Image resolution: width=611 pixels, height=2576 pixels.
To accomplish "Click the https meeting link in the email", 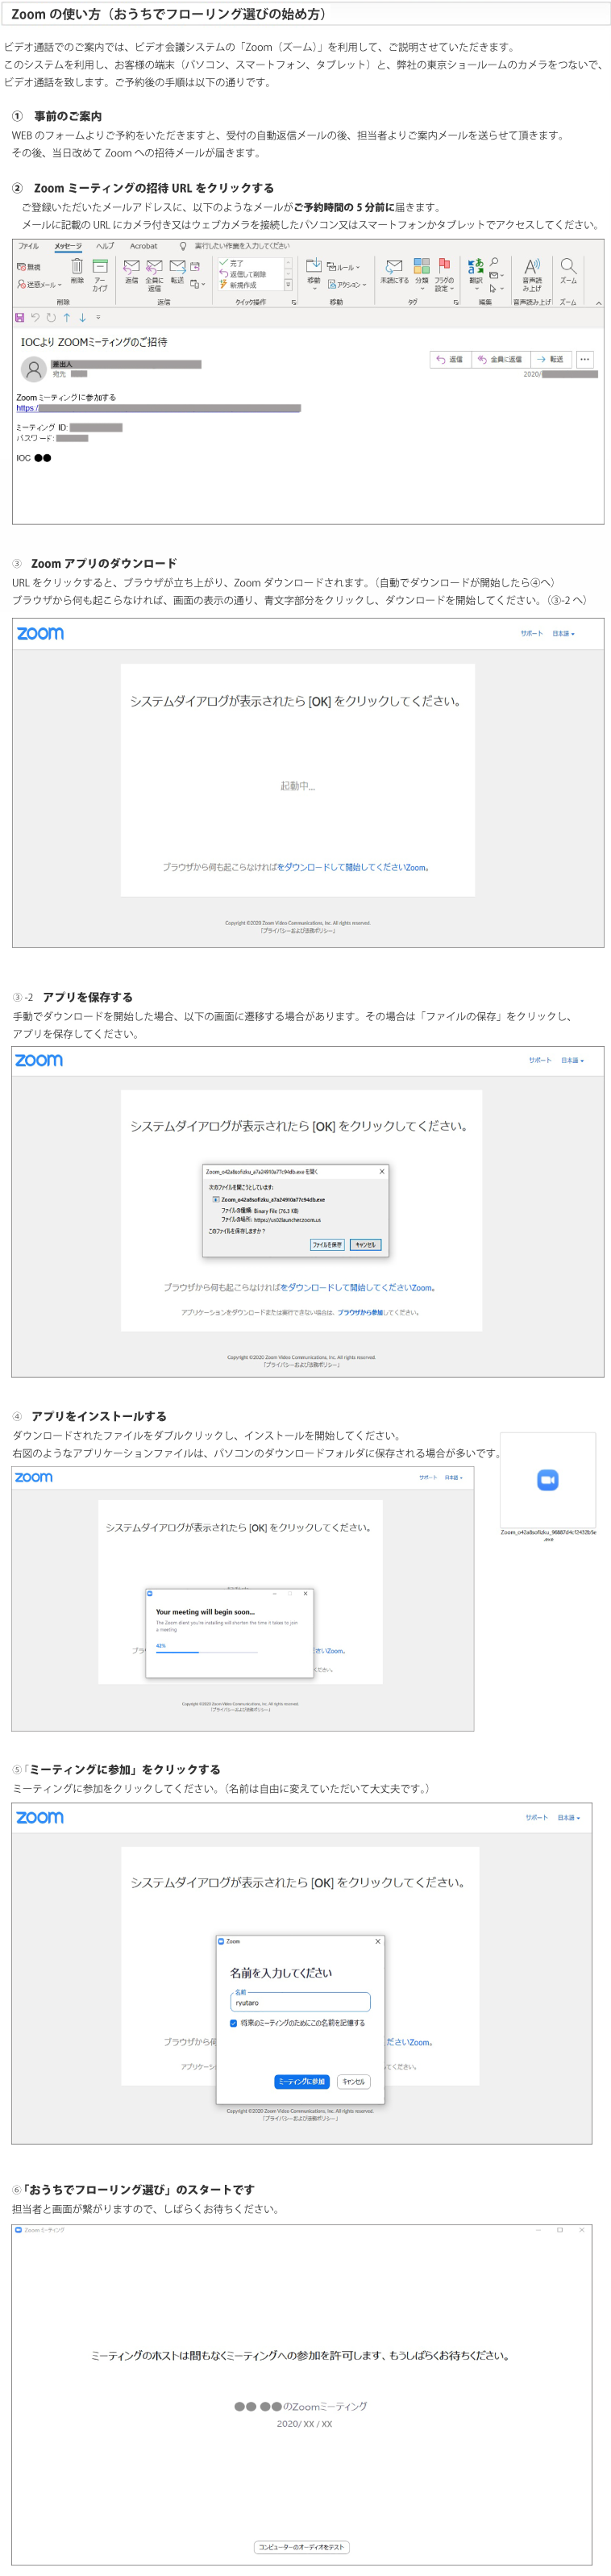I will (x=158, y=408).
